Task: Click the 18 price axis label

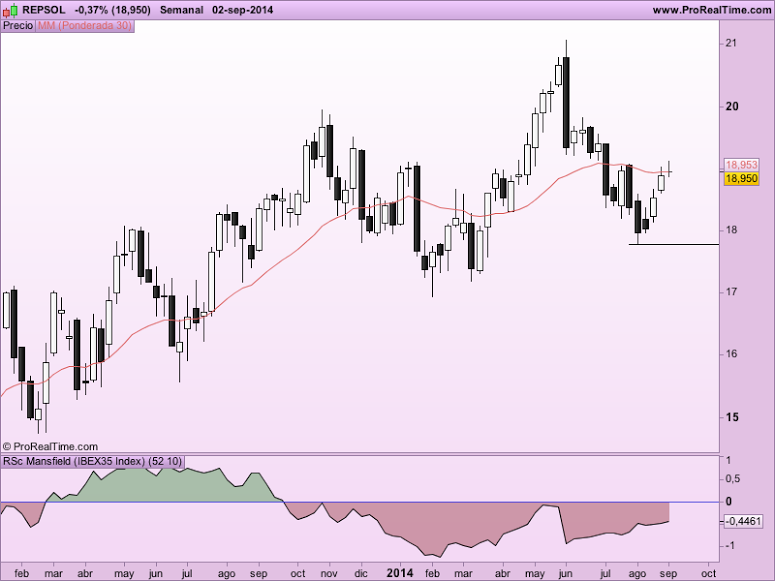Action: tap(731, 230)
